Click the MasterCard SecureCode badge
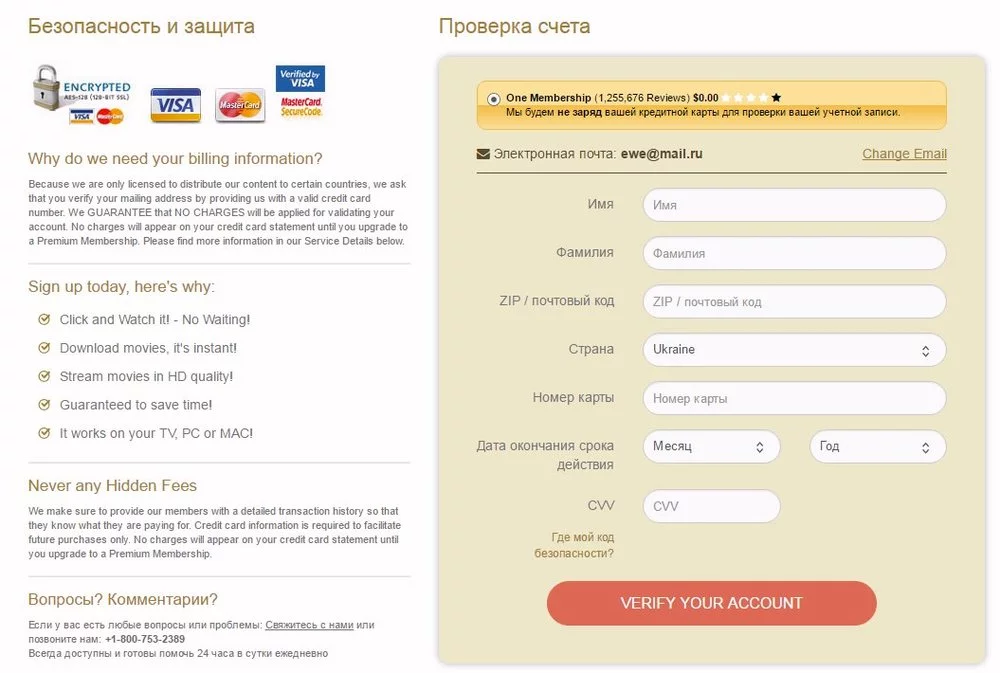The image size is (1000, 673). [300, 107]
